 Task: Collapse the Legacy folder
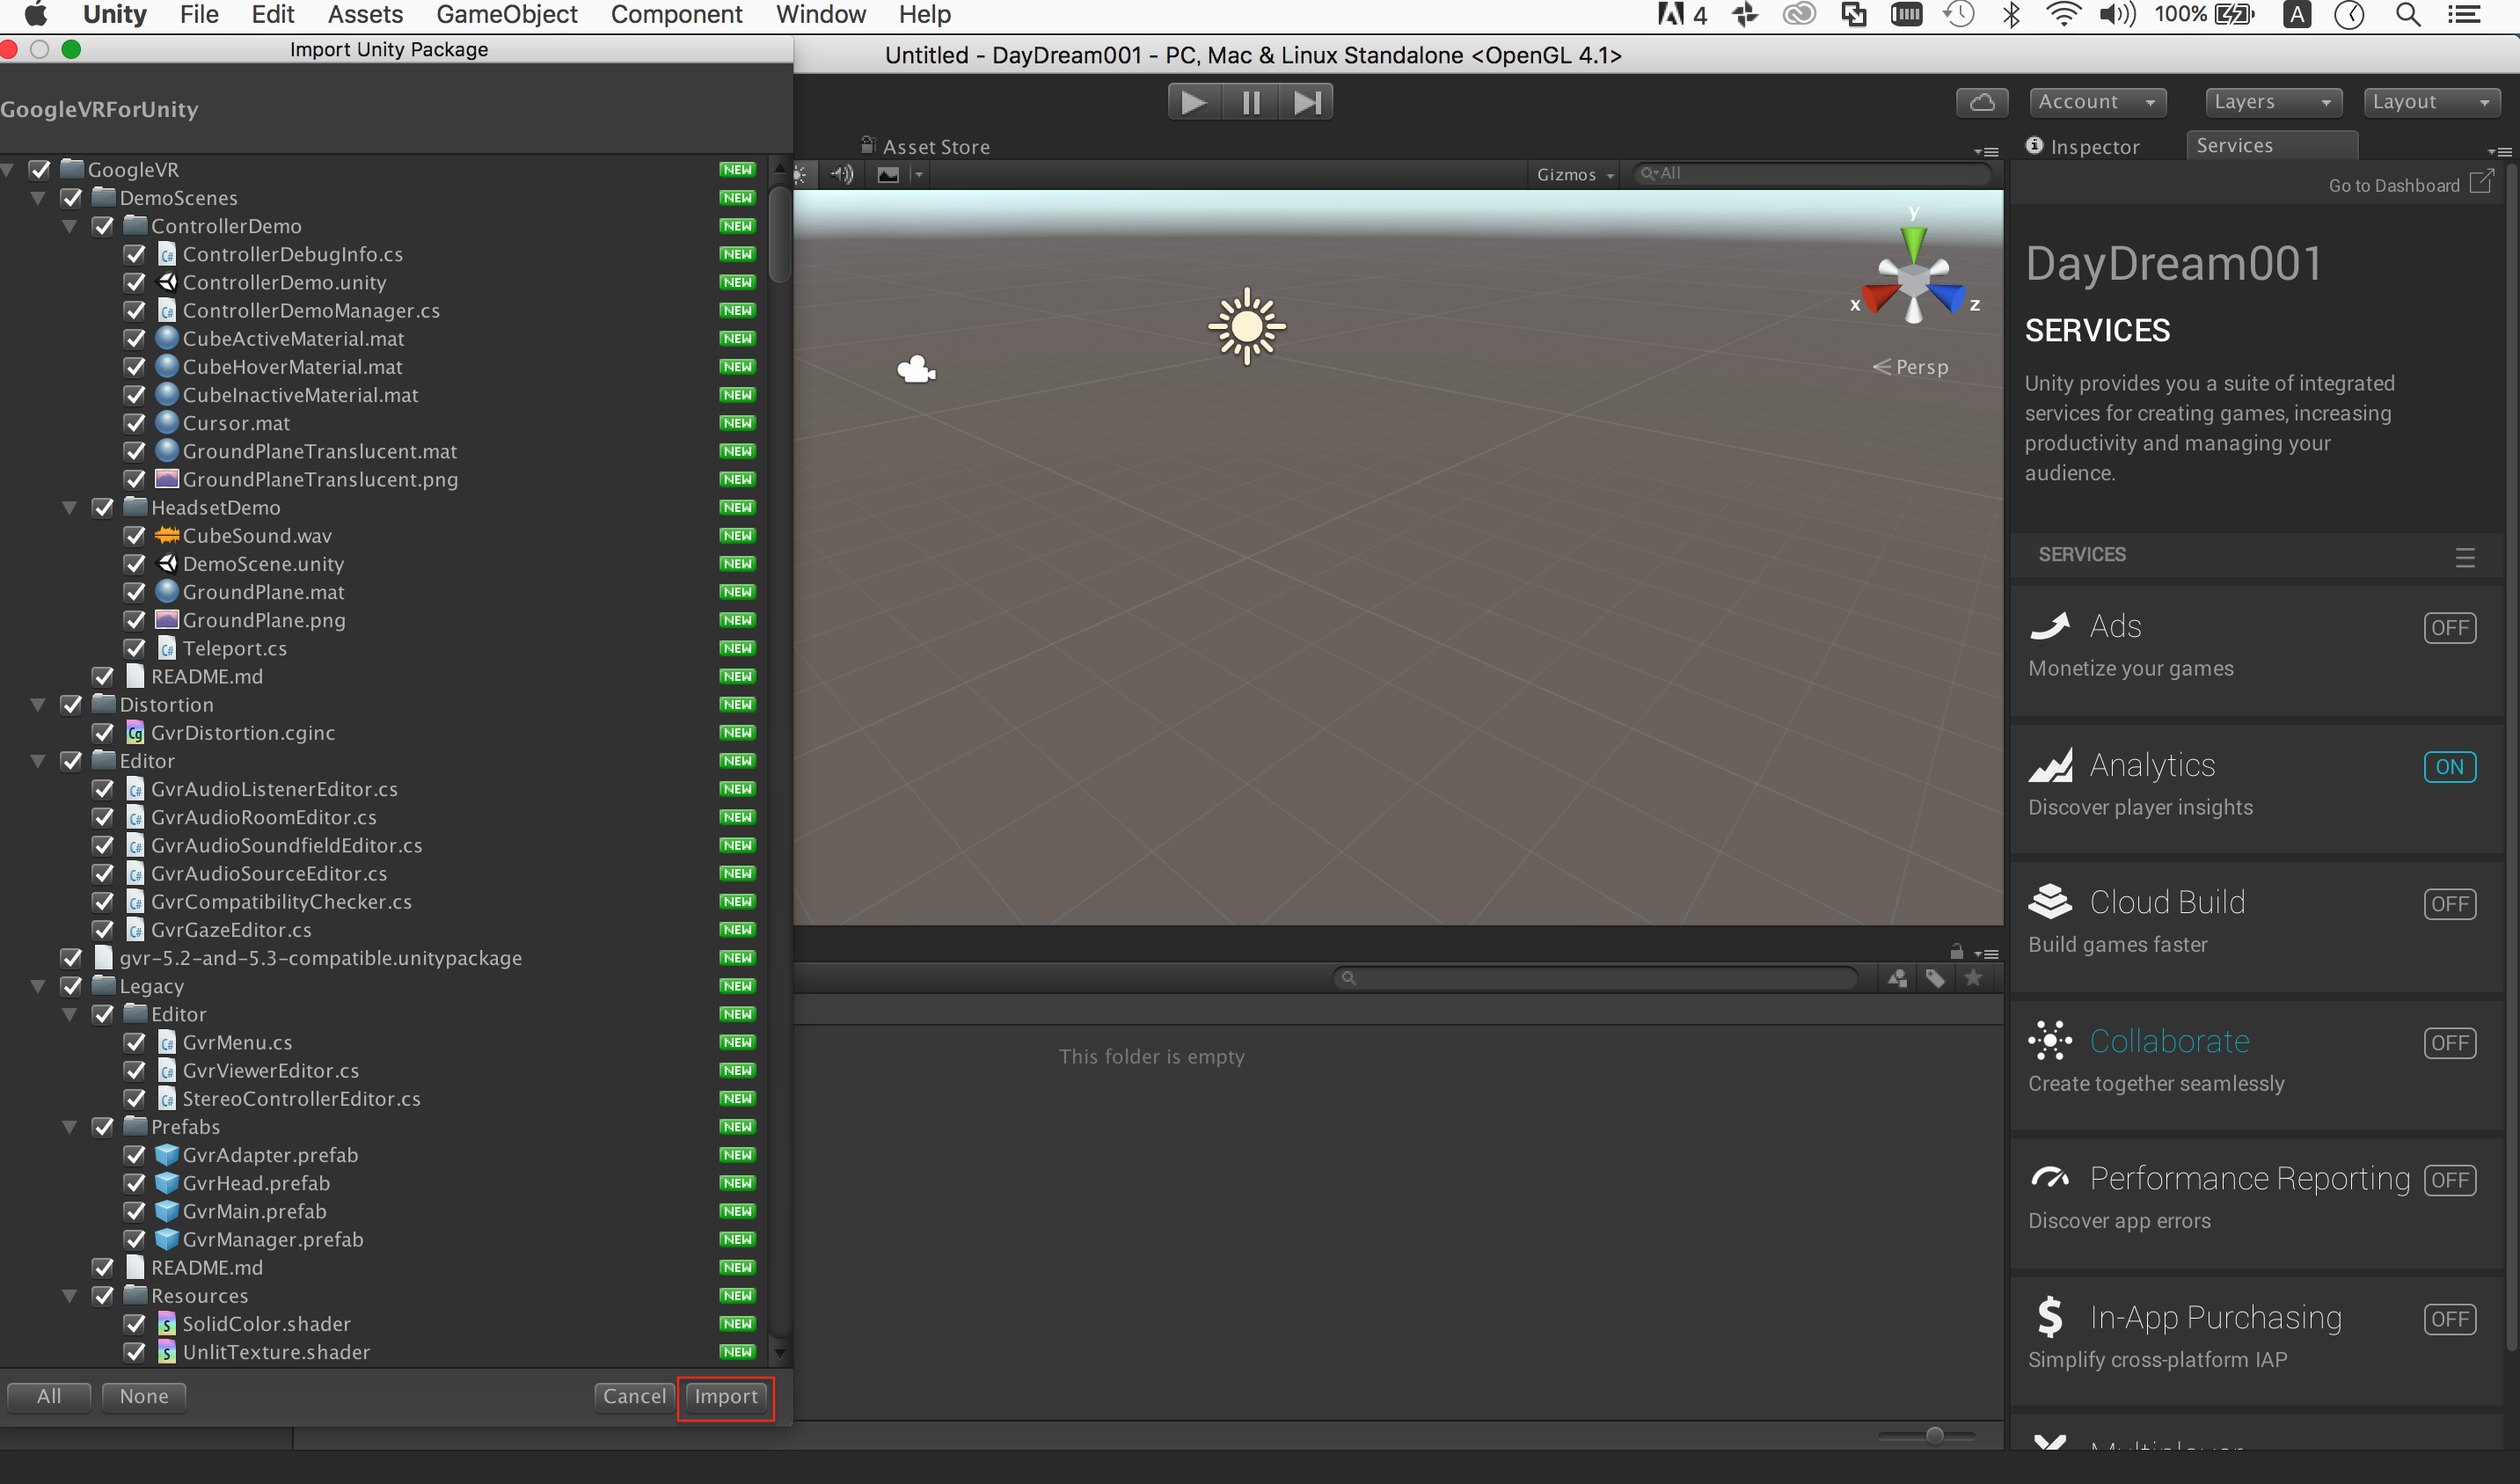(38, 986)
